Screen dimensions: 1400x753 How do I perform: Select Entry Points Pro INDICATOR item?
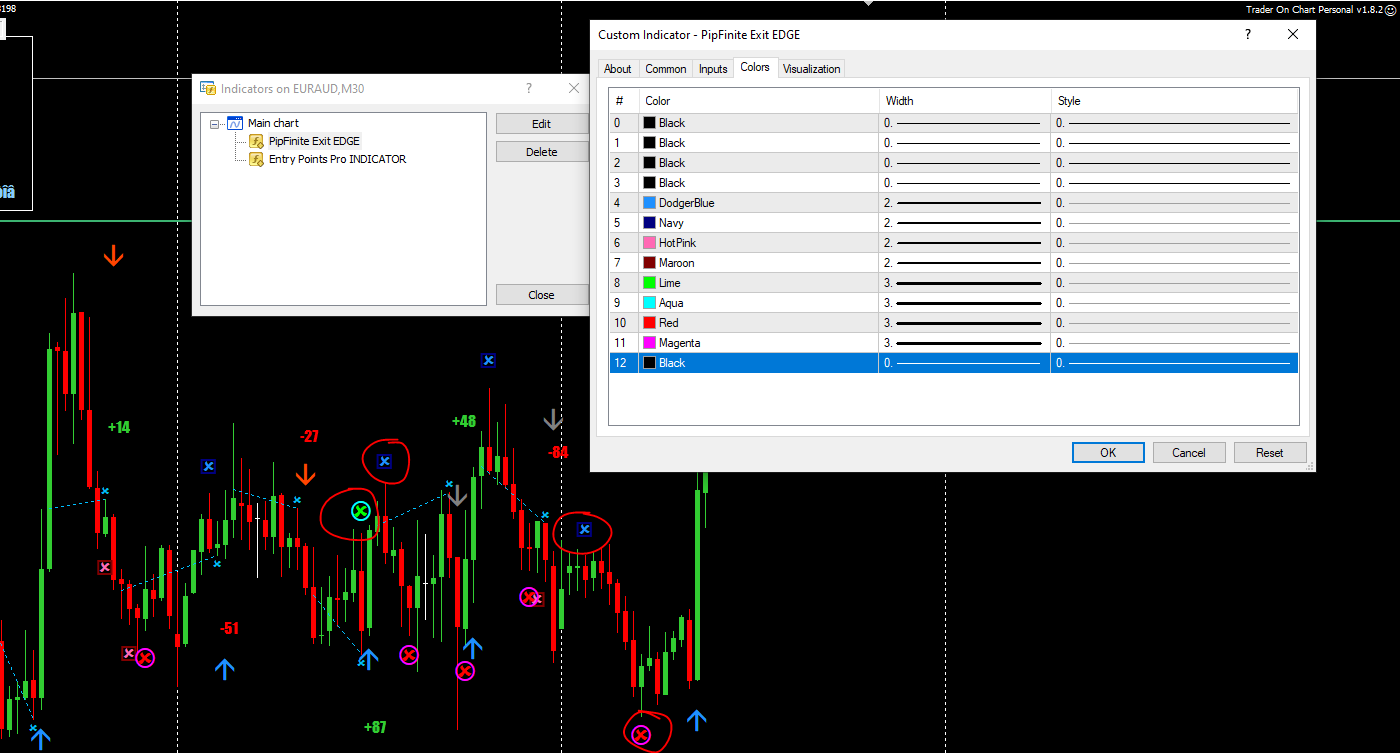pos(337,159)
